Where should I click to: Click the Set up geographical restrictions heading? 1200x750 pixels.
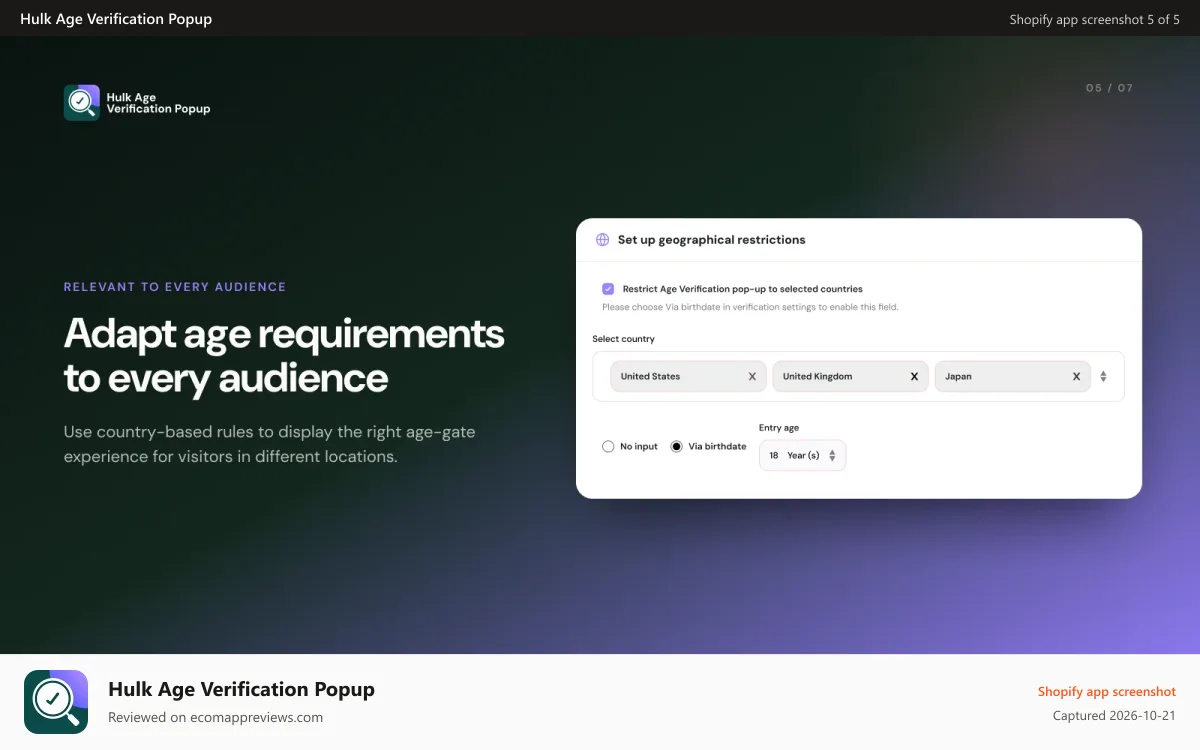pyautogui.click(x=711, y=240)
